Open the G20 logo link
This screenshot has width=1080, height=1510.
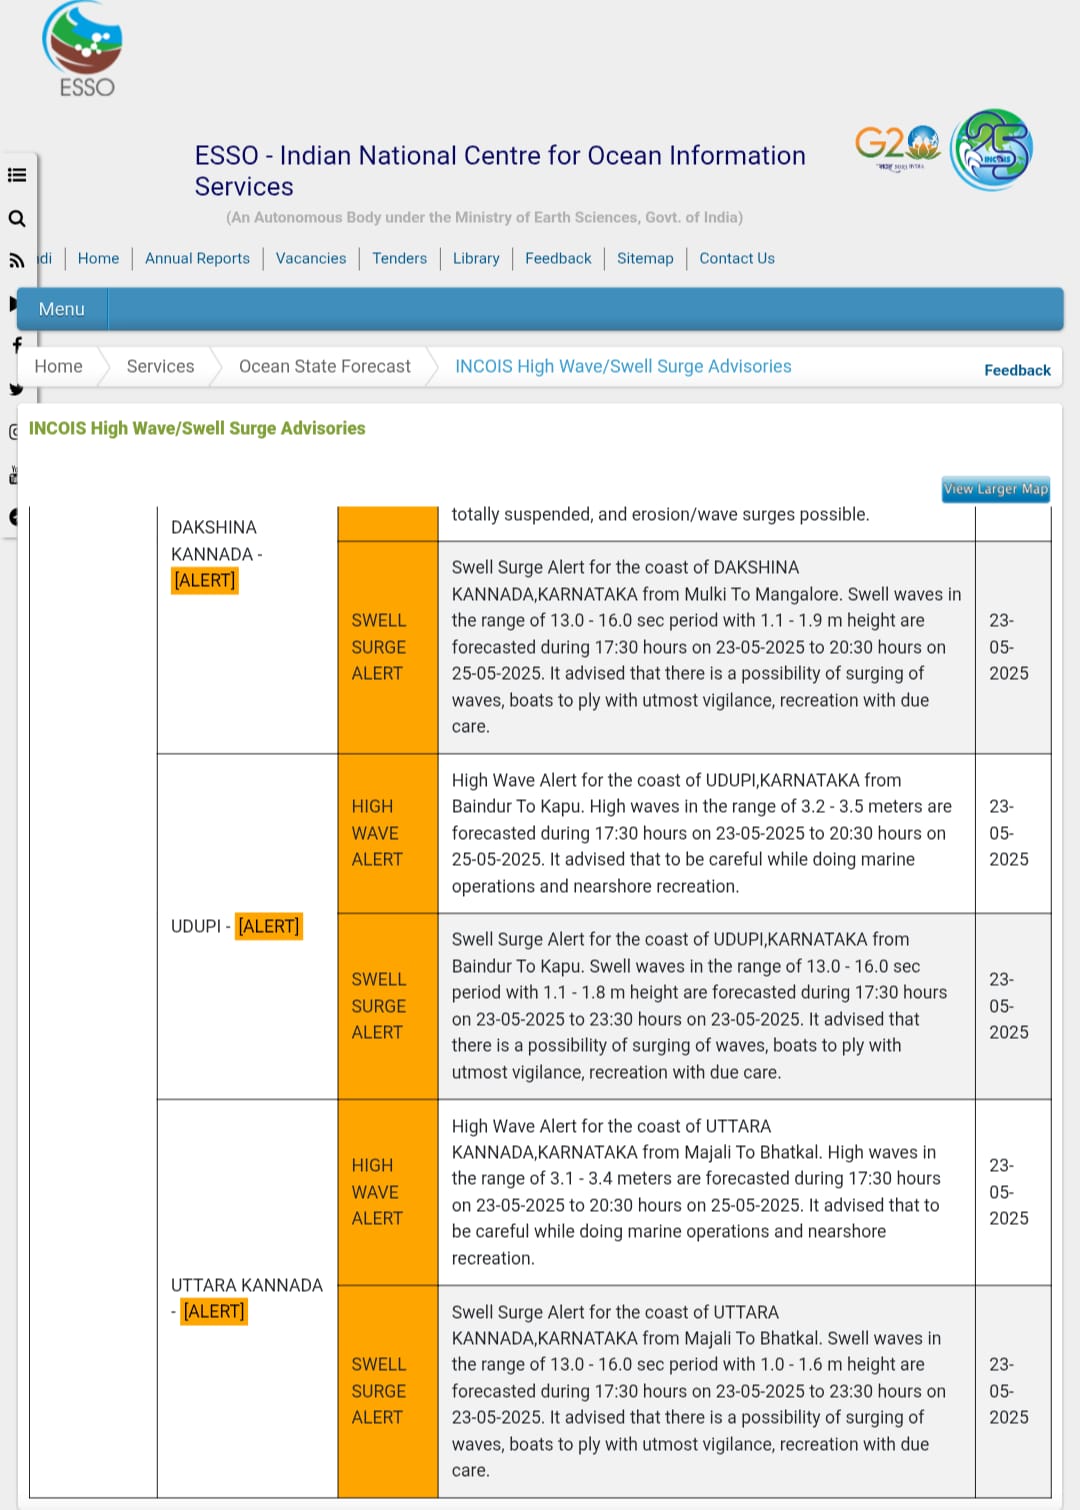(897, 147)
